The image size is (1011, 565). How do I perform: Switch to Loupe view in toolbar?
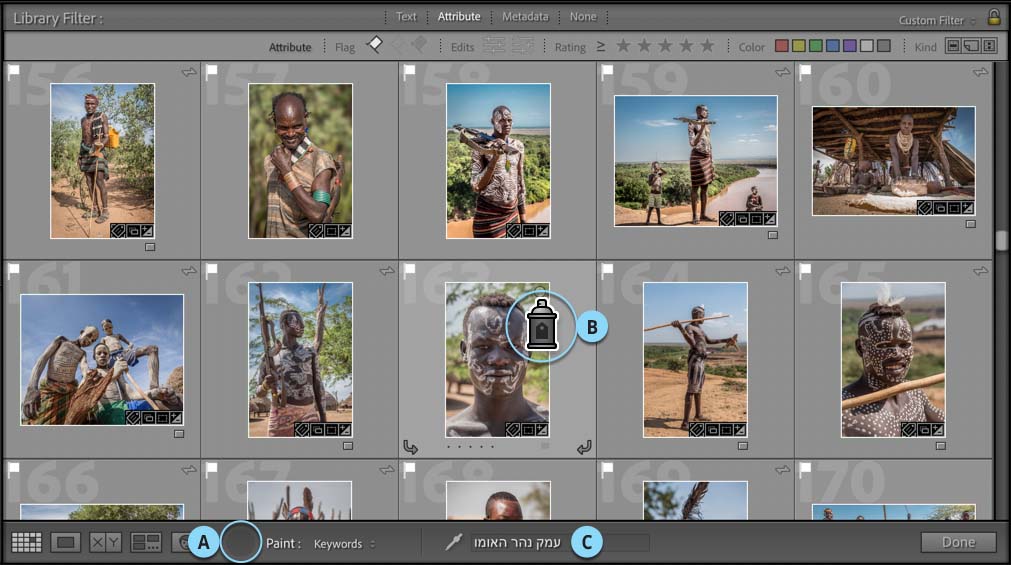(65, 542)
